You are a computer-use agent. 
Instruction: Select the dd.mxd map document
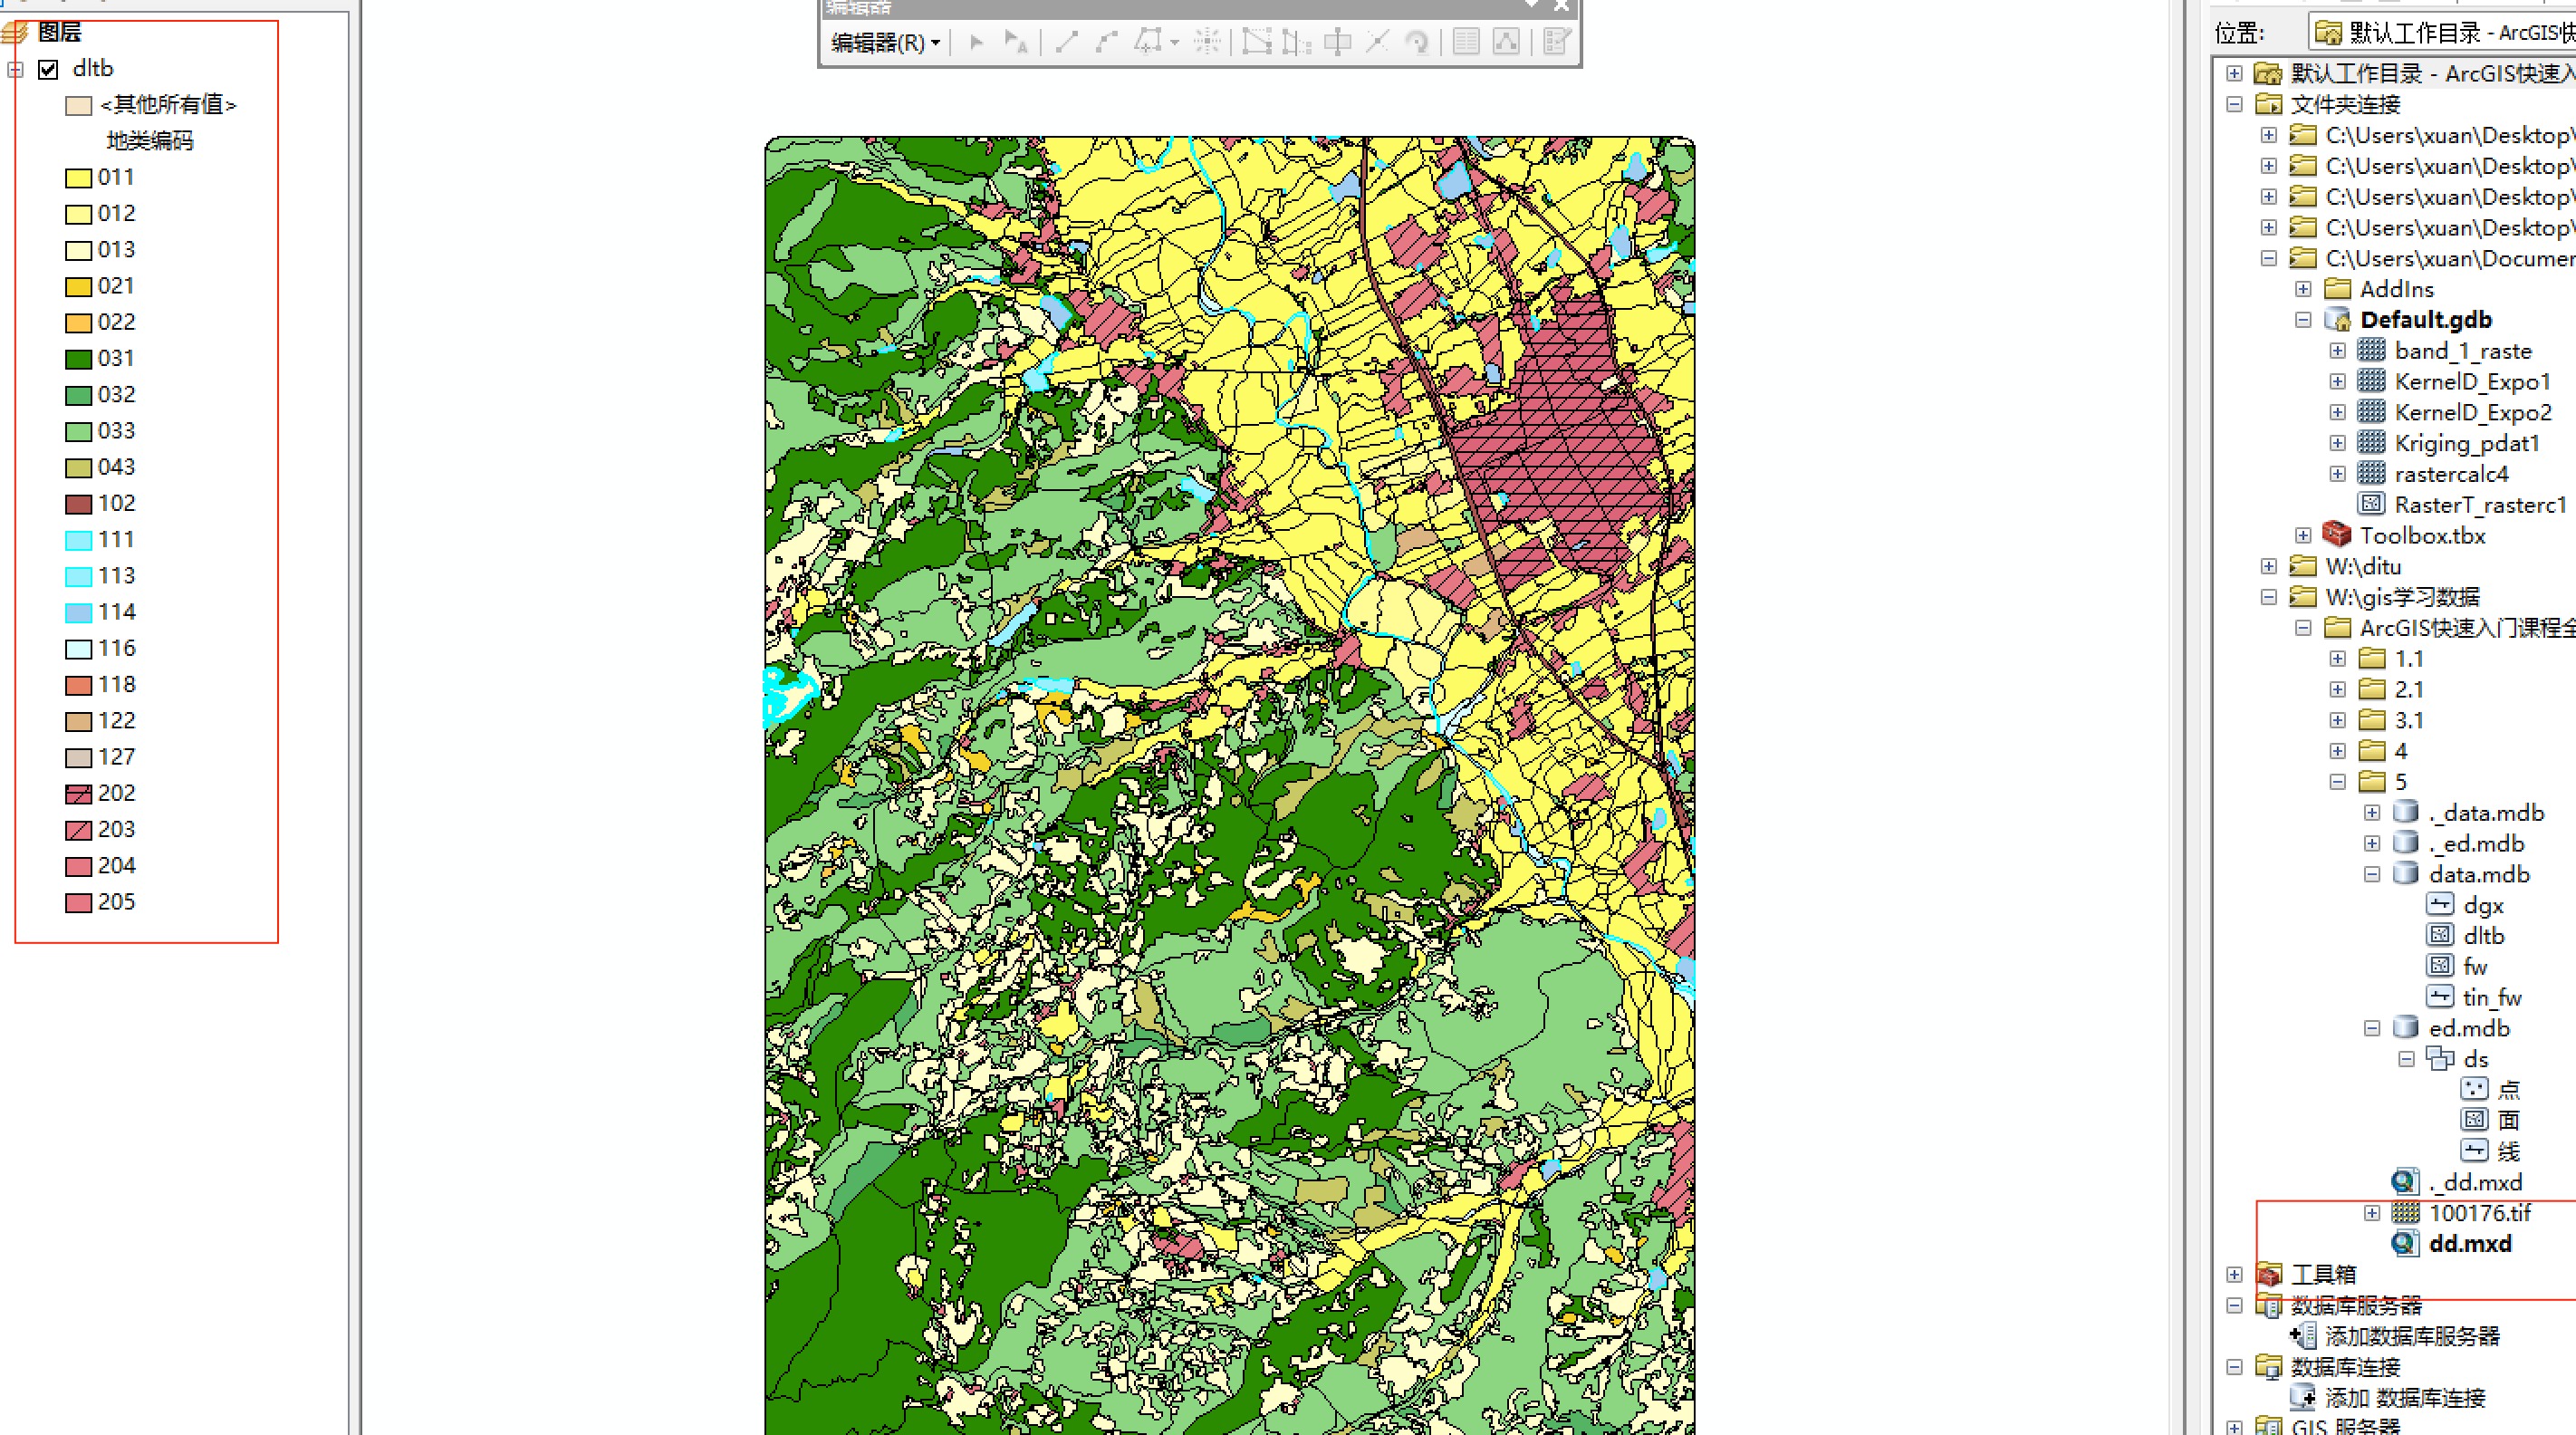coord(2469,1244)
